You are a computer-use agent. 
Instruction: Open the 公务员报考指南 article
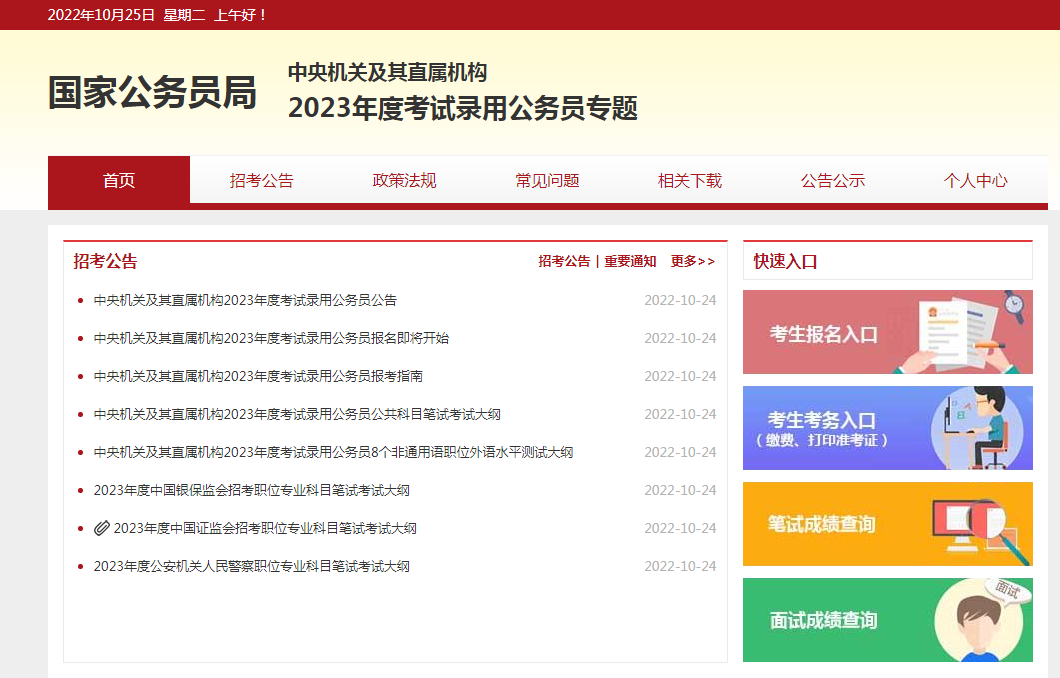pyautogui.click(x=258, y=376)
